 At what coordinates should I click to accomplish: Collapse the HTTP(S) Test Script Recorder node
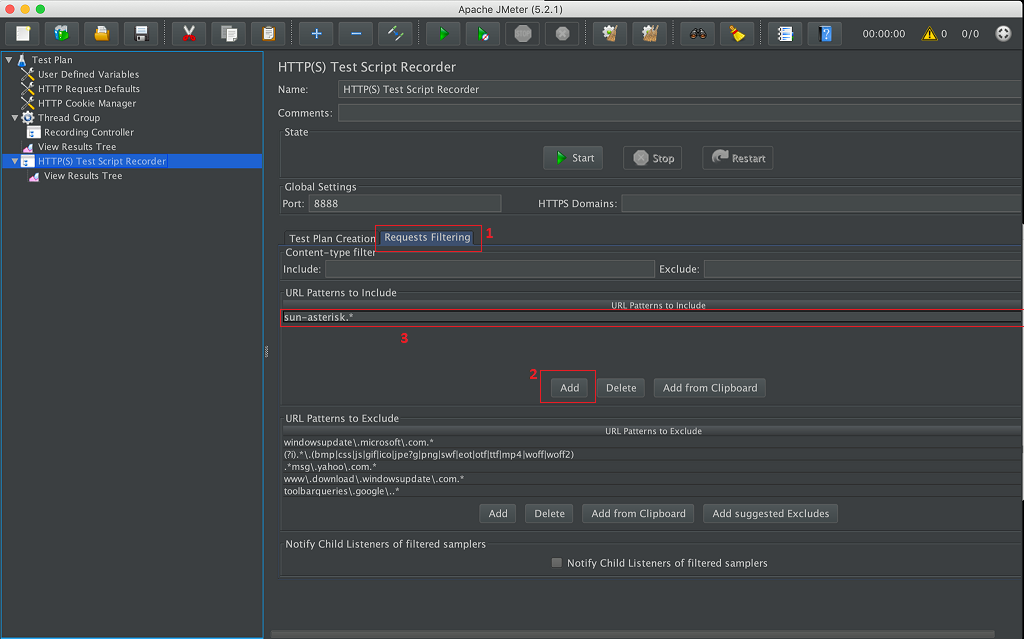(15, 161)
